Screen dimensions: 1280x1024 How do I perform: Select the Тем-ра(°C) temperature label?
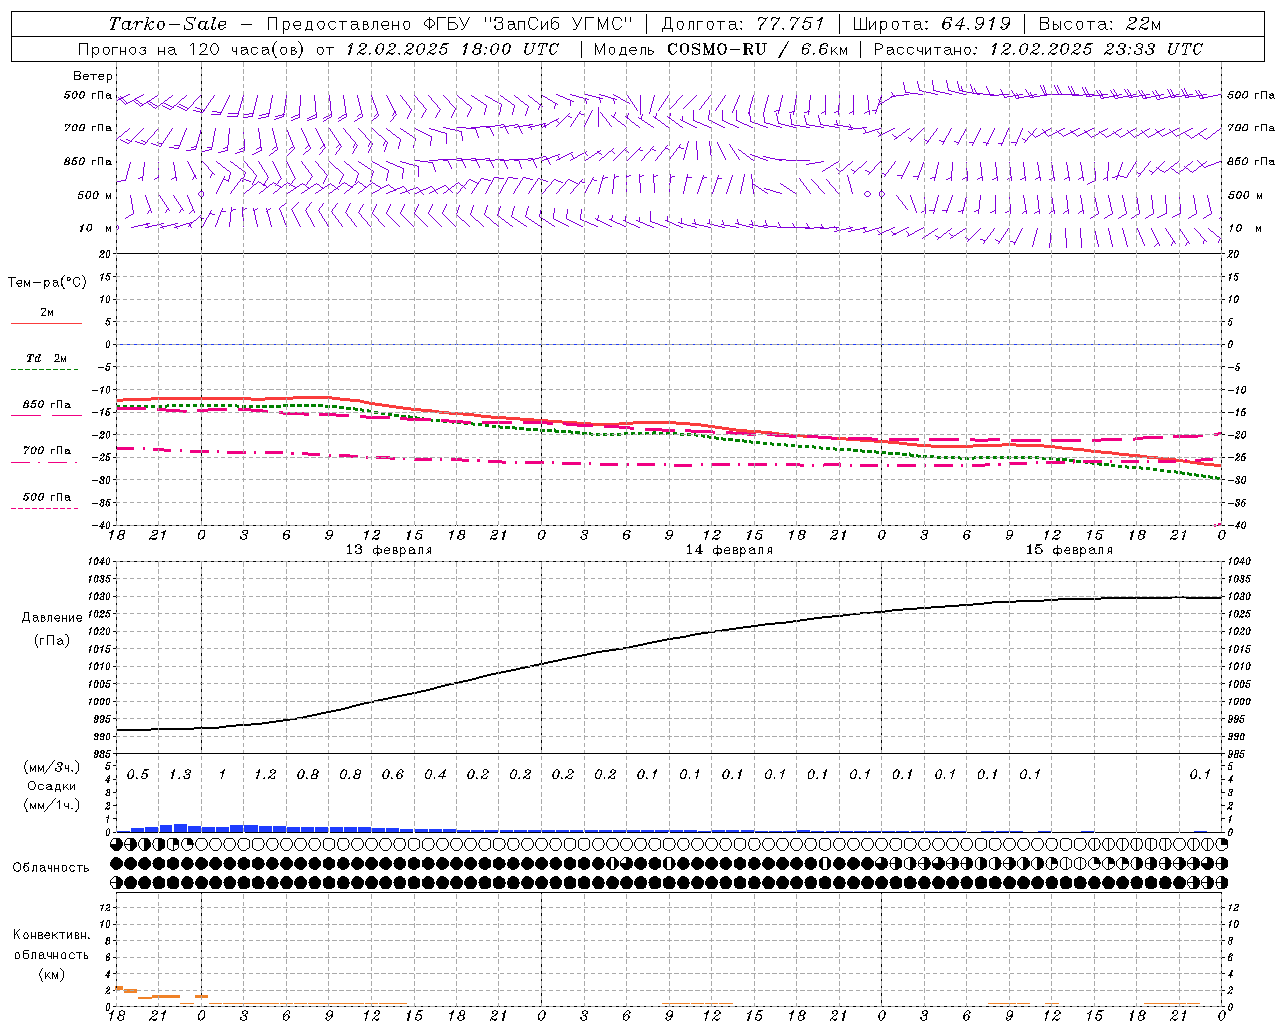[x=47, y=283]
